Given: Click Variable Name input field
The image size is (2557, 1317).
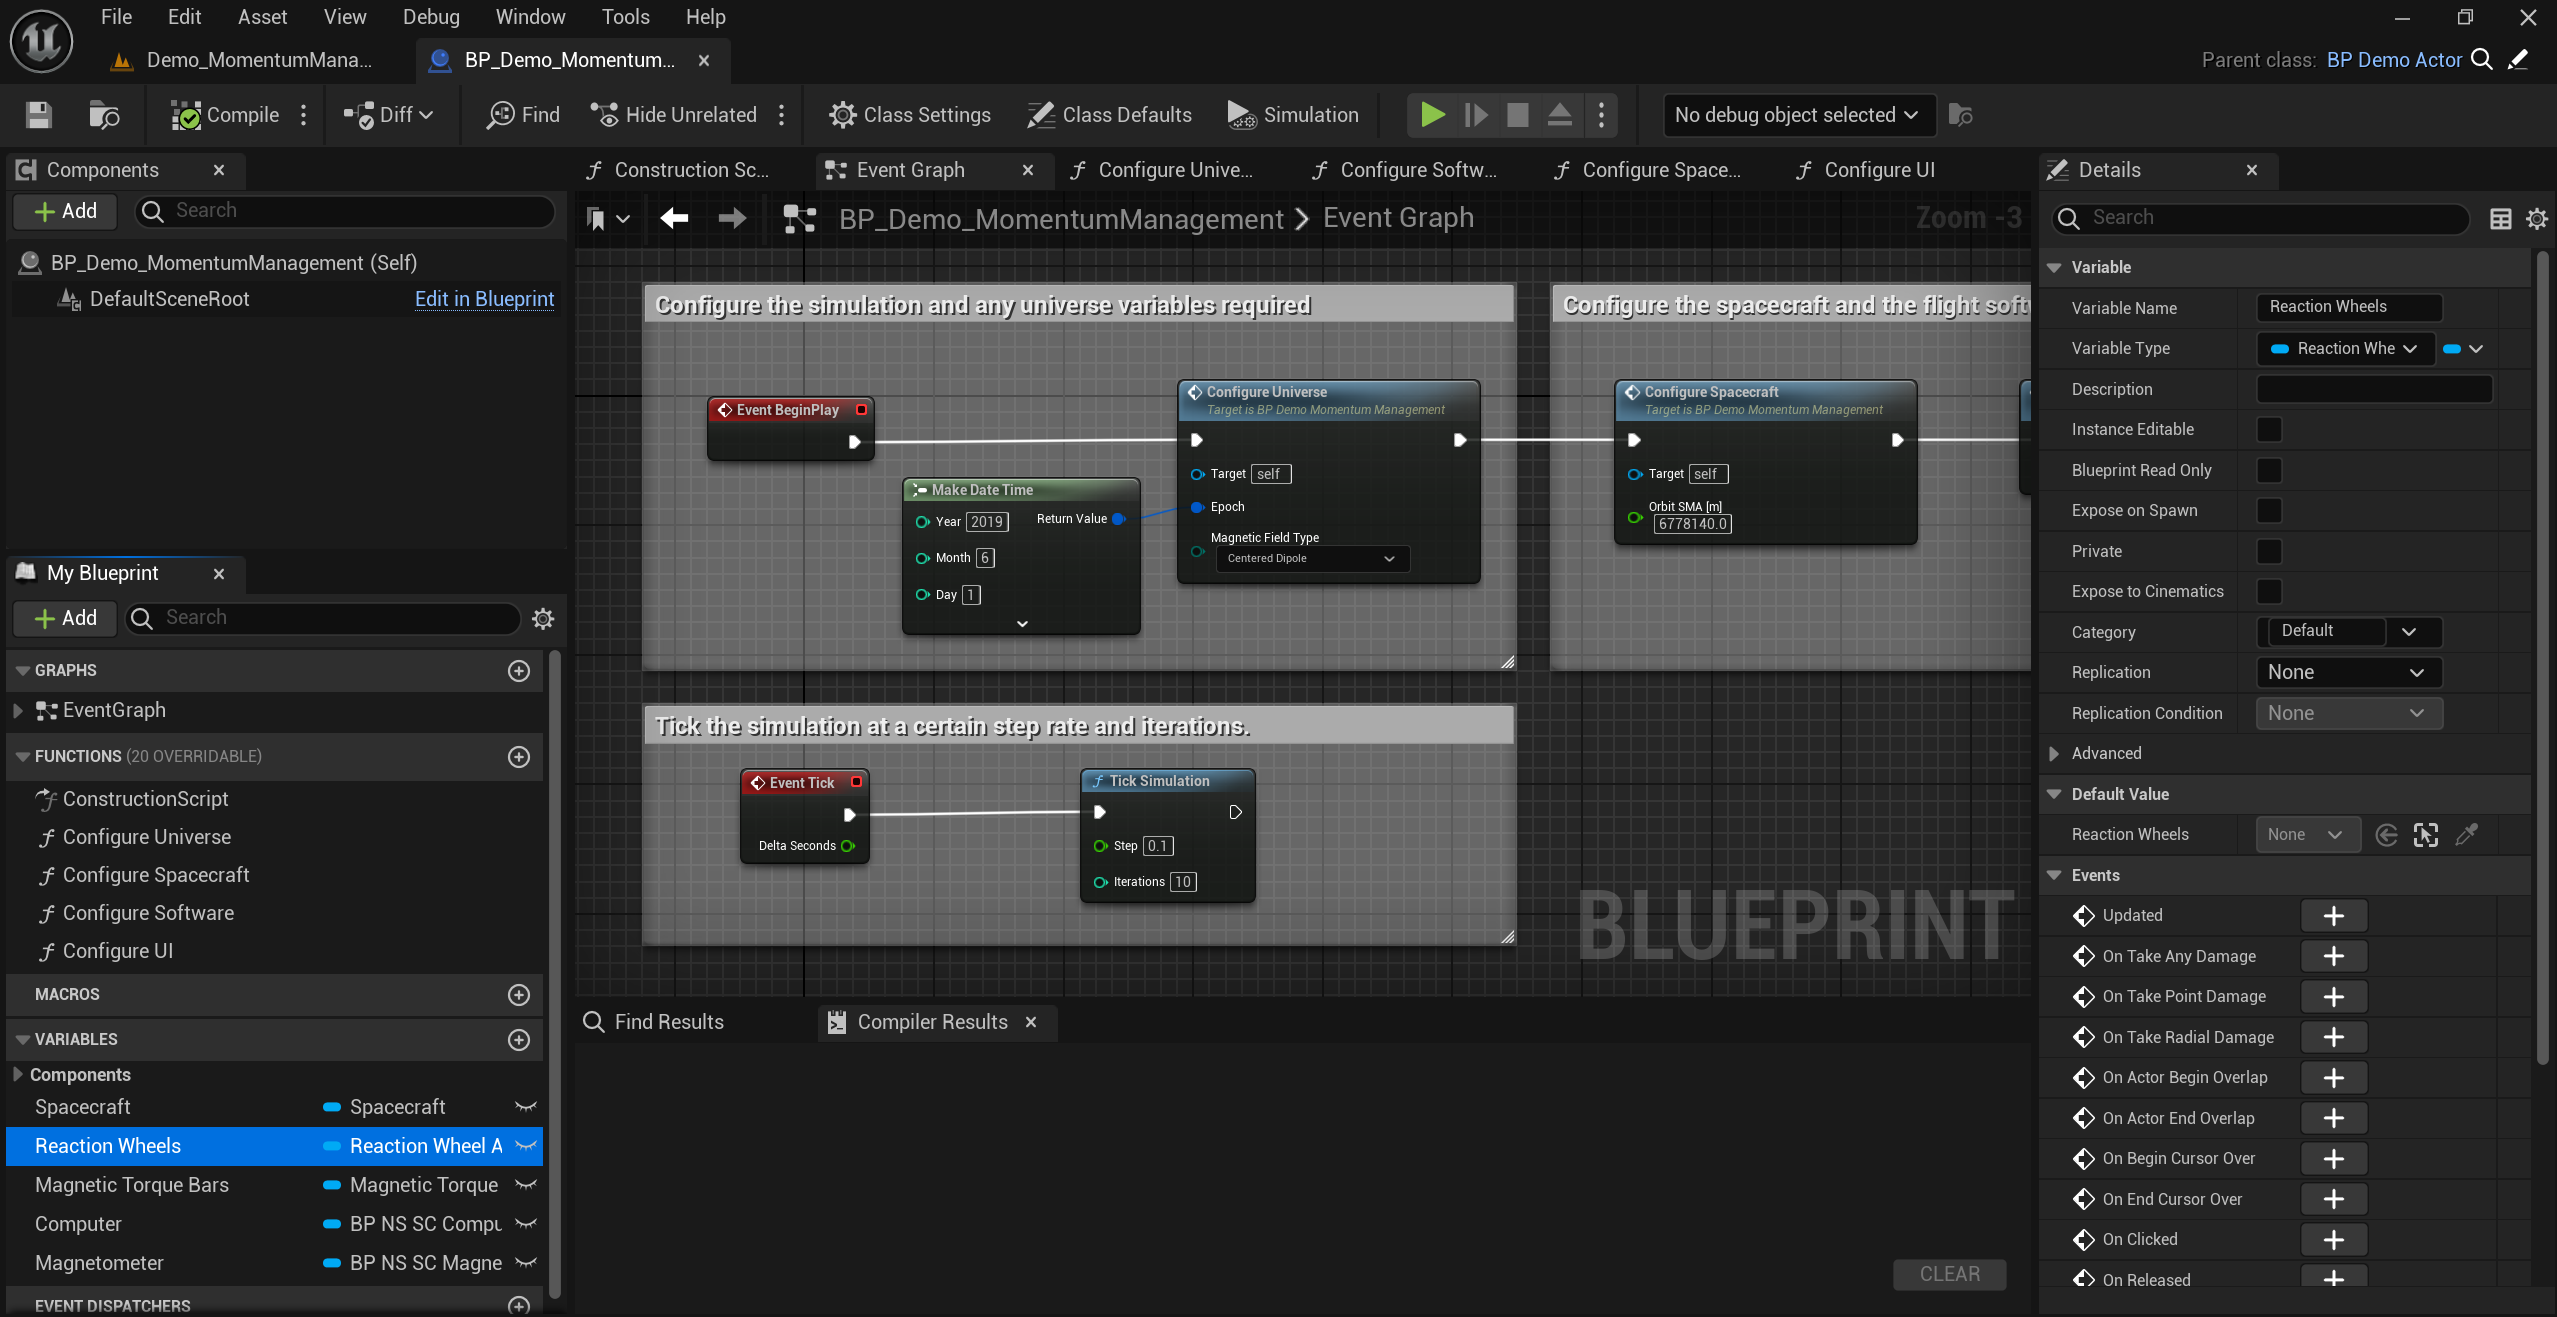Looking at the screenshot, I should pos(2349,307).
